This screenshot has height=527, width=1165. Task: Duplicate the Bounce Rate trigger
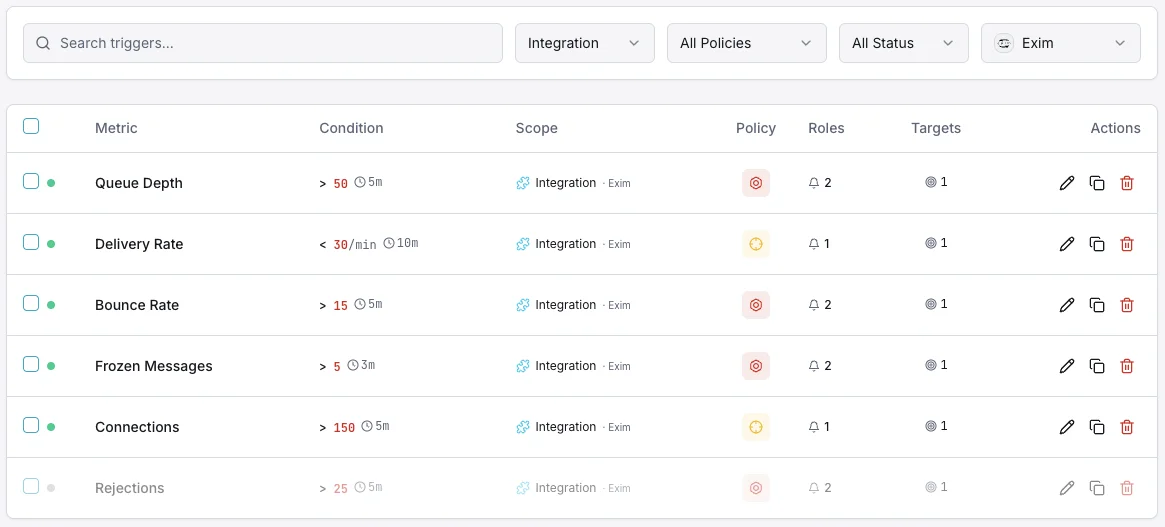pyautogui.click(x=1097, y=305)
